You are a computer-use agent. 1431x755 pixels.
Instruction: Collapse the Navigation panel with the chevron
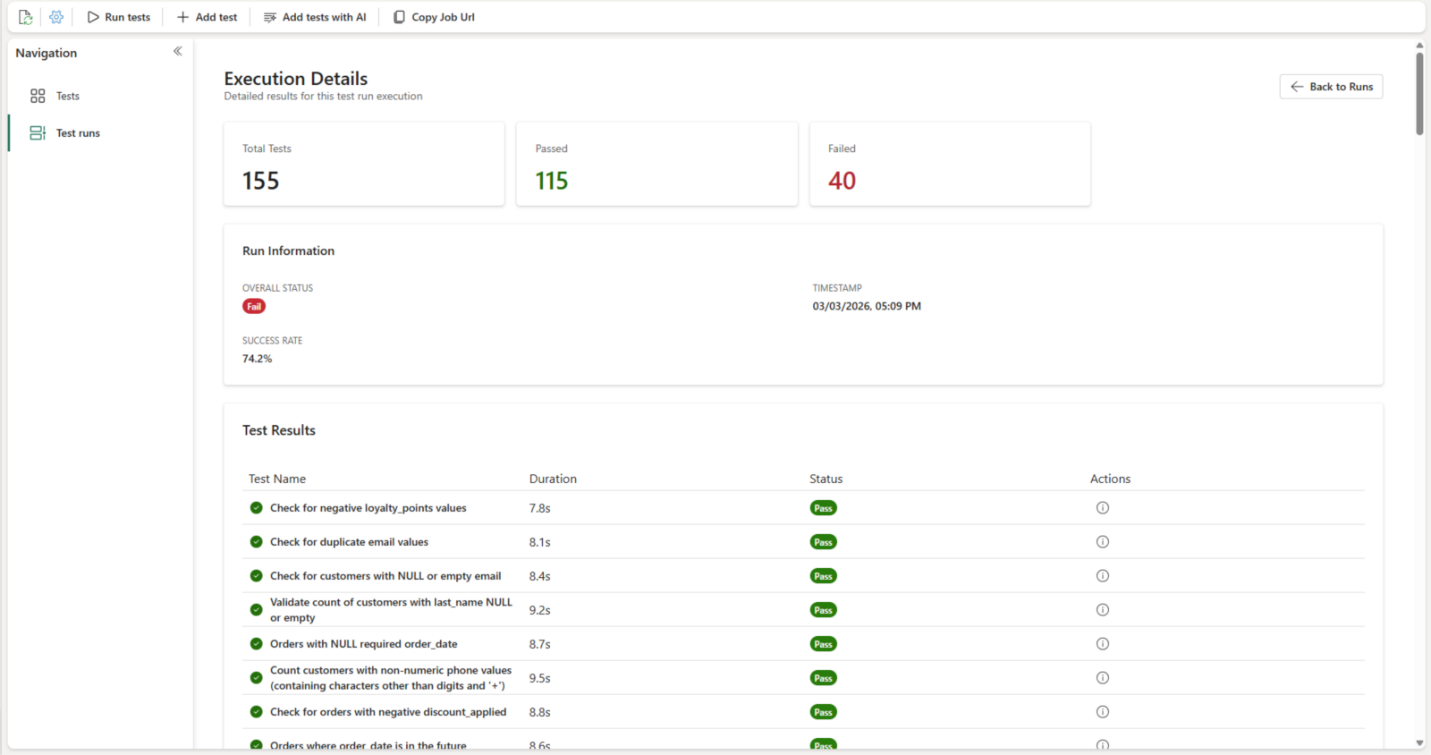point(177,51)
